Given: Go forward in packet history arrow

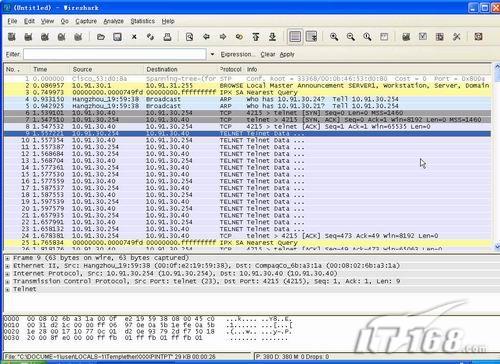Looking at the screenshot, I should click(x=223, y=37).
